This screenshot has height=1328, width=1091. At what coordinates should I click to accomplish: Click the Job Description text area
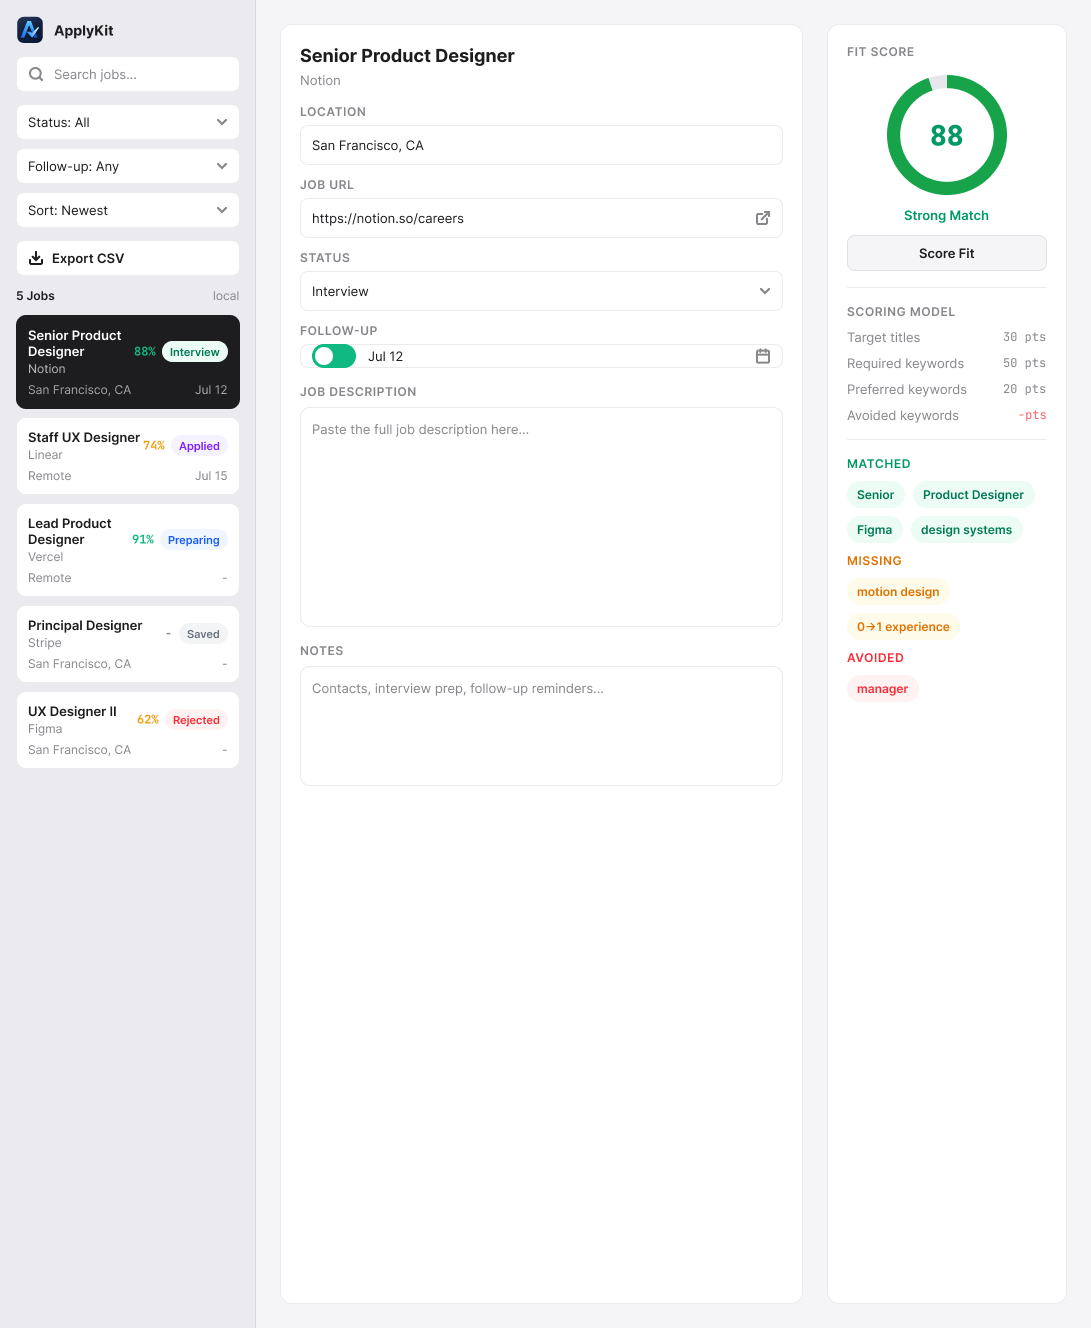(541, 517)
